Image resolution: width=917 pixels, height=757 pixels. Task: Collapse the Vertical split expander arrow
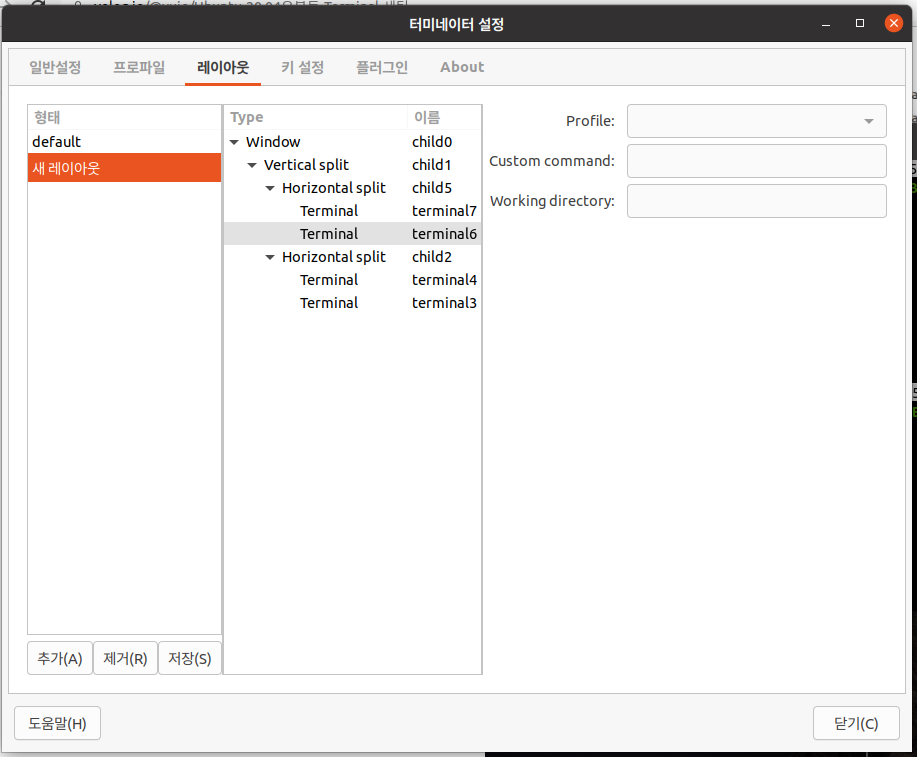(252, 165)
